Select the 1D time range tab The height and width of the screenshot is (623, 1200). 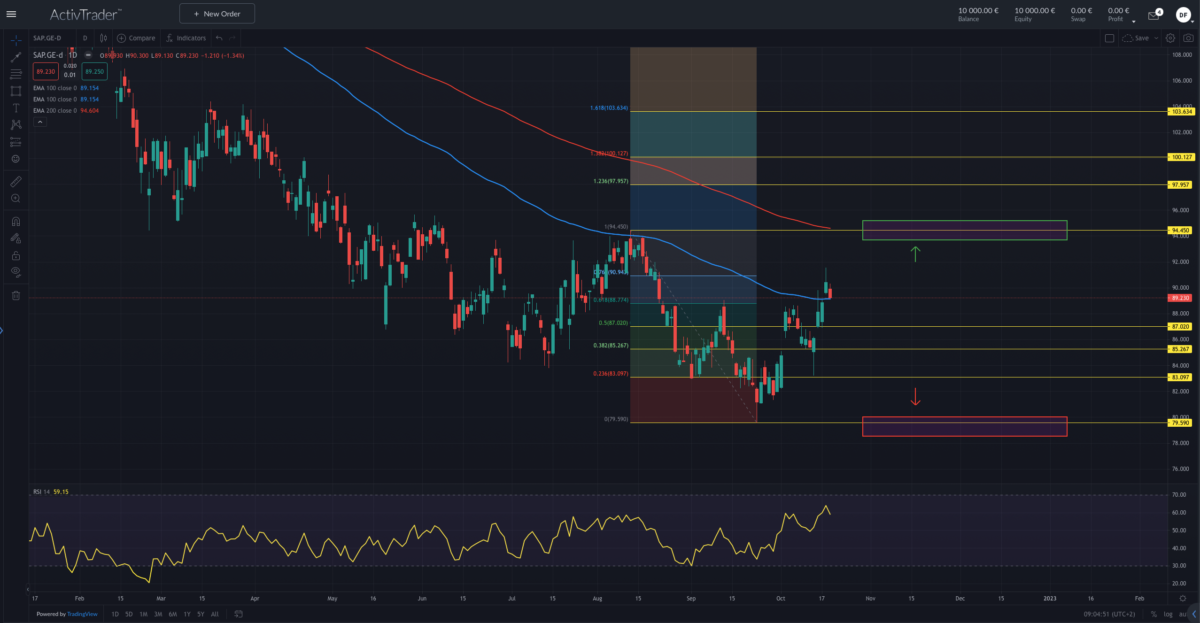tap(115, 614)
